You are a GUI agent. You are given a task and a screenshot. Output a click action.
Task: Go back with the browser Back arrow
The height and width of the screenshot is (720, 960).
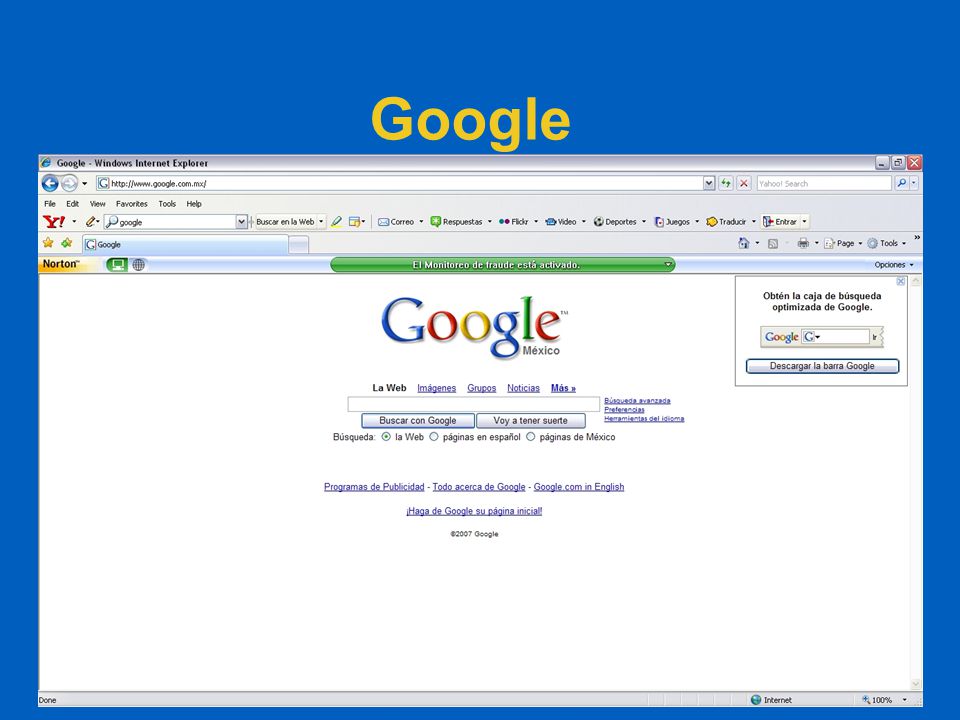[x=50, y=183]
